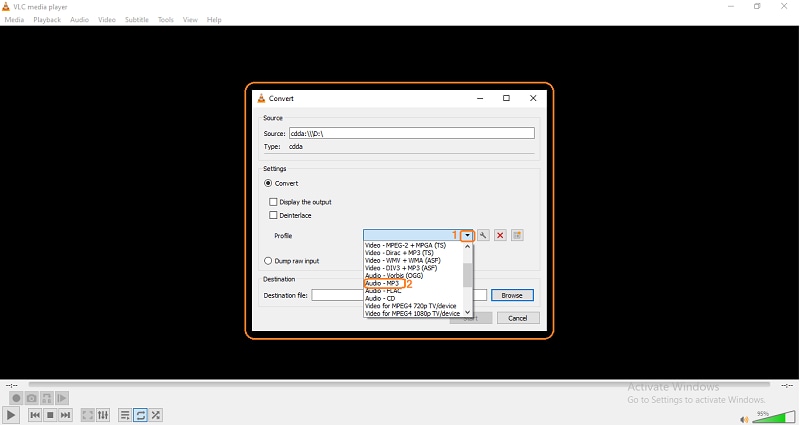The image size is (800, 425).
Task: Click the A-B loop icon
Action: 47,398
